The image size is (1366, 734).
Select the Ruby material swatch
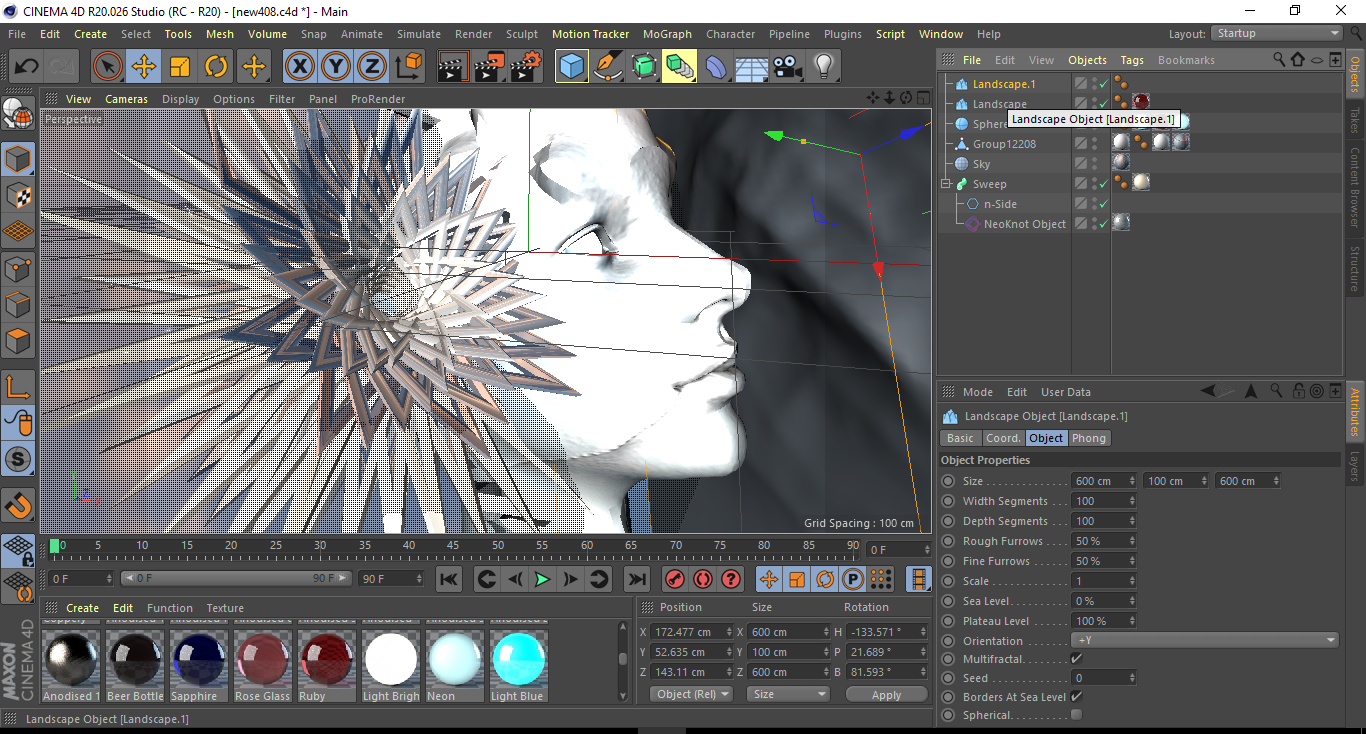tap(326, 660)
